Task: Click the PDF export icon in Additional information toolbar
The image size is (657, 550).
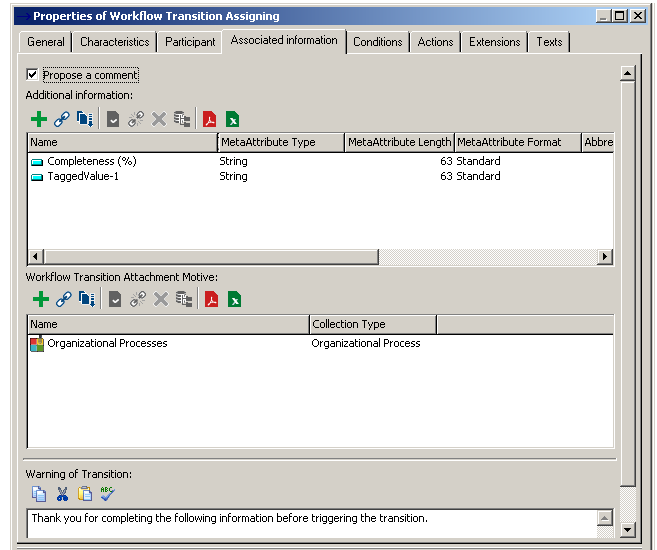Action: [210, 120]
